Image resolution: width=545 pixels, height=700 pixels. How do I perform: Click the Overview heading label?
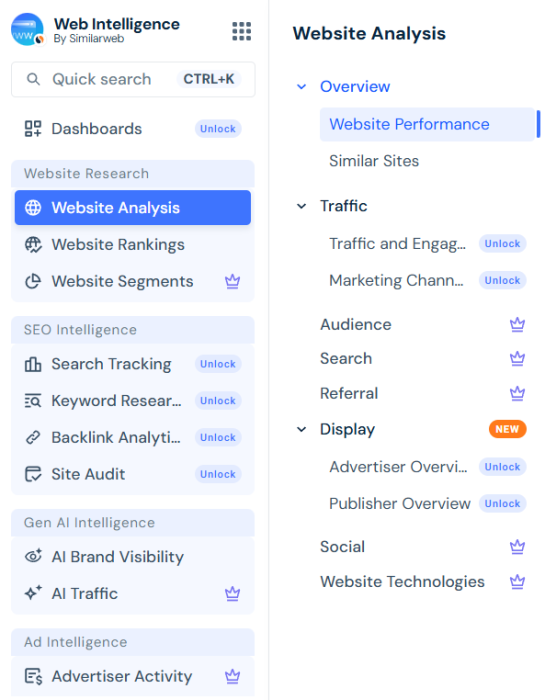point(355,87)
